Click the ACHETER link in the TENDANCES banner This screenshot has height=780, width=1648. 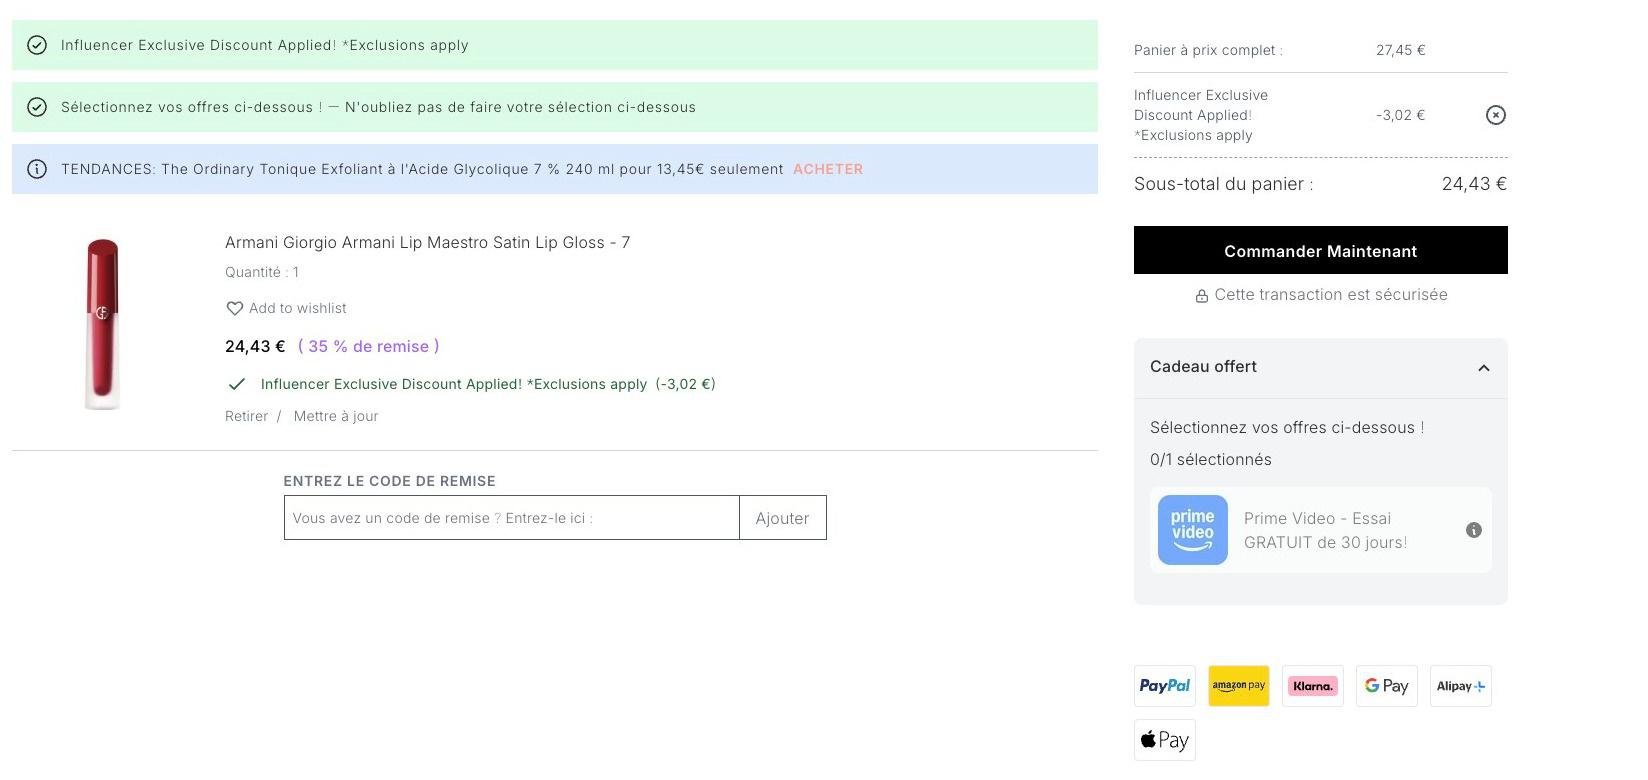coord(828,169)
